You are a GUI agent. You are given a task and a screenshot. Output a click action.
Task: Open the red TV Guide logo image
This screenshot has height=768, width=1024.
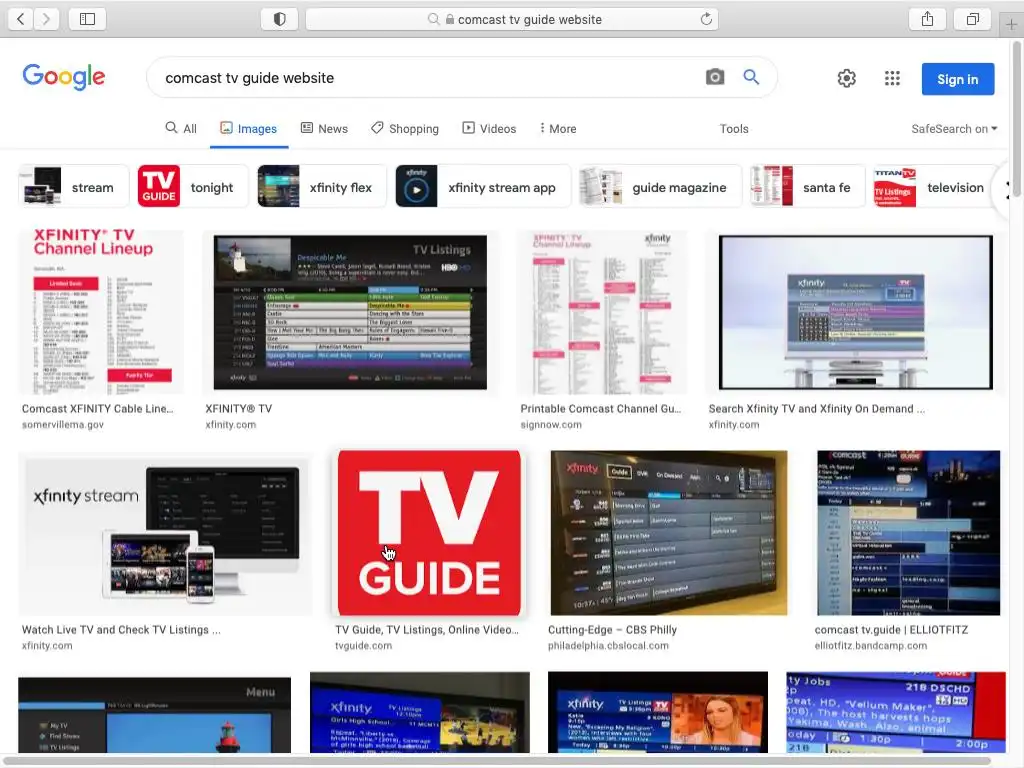(x=429, y=533)
